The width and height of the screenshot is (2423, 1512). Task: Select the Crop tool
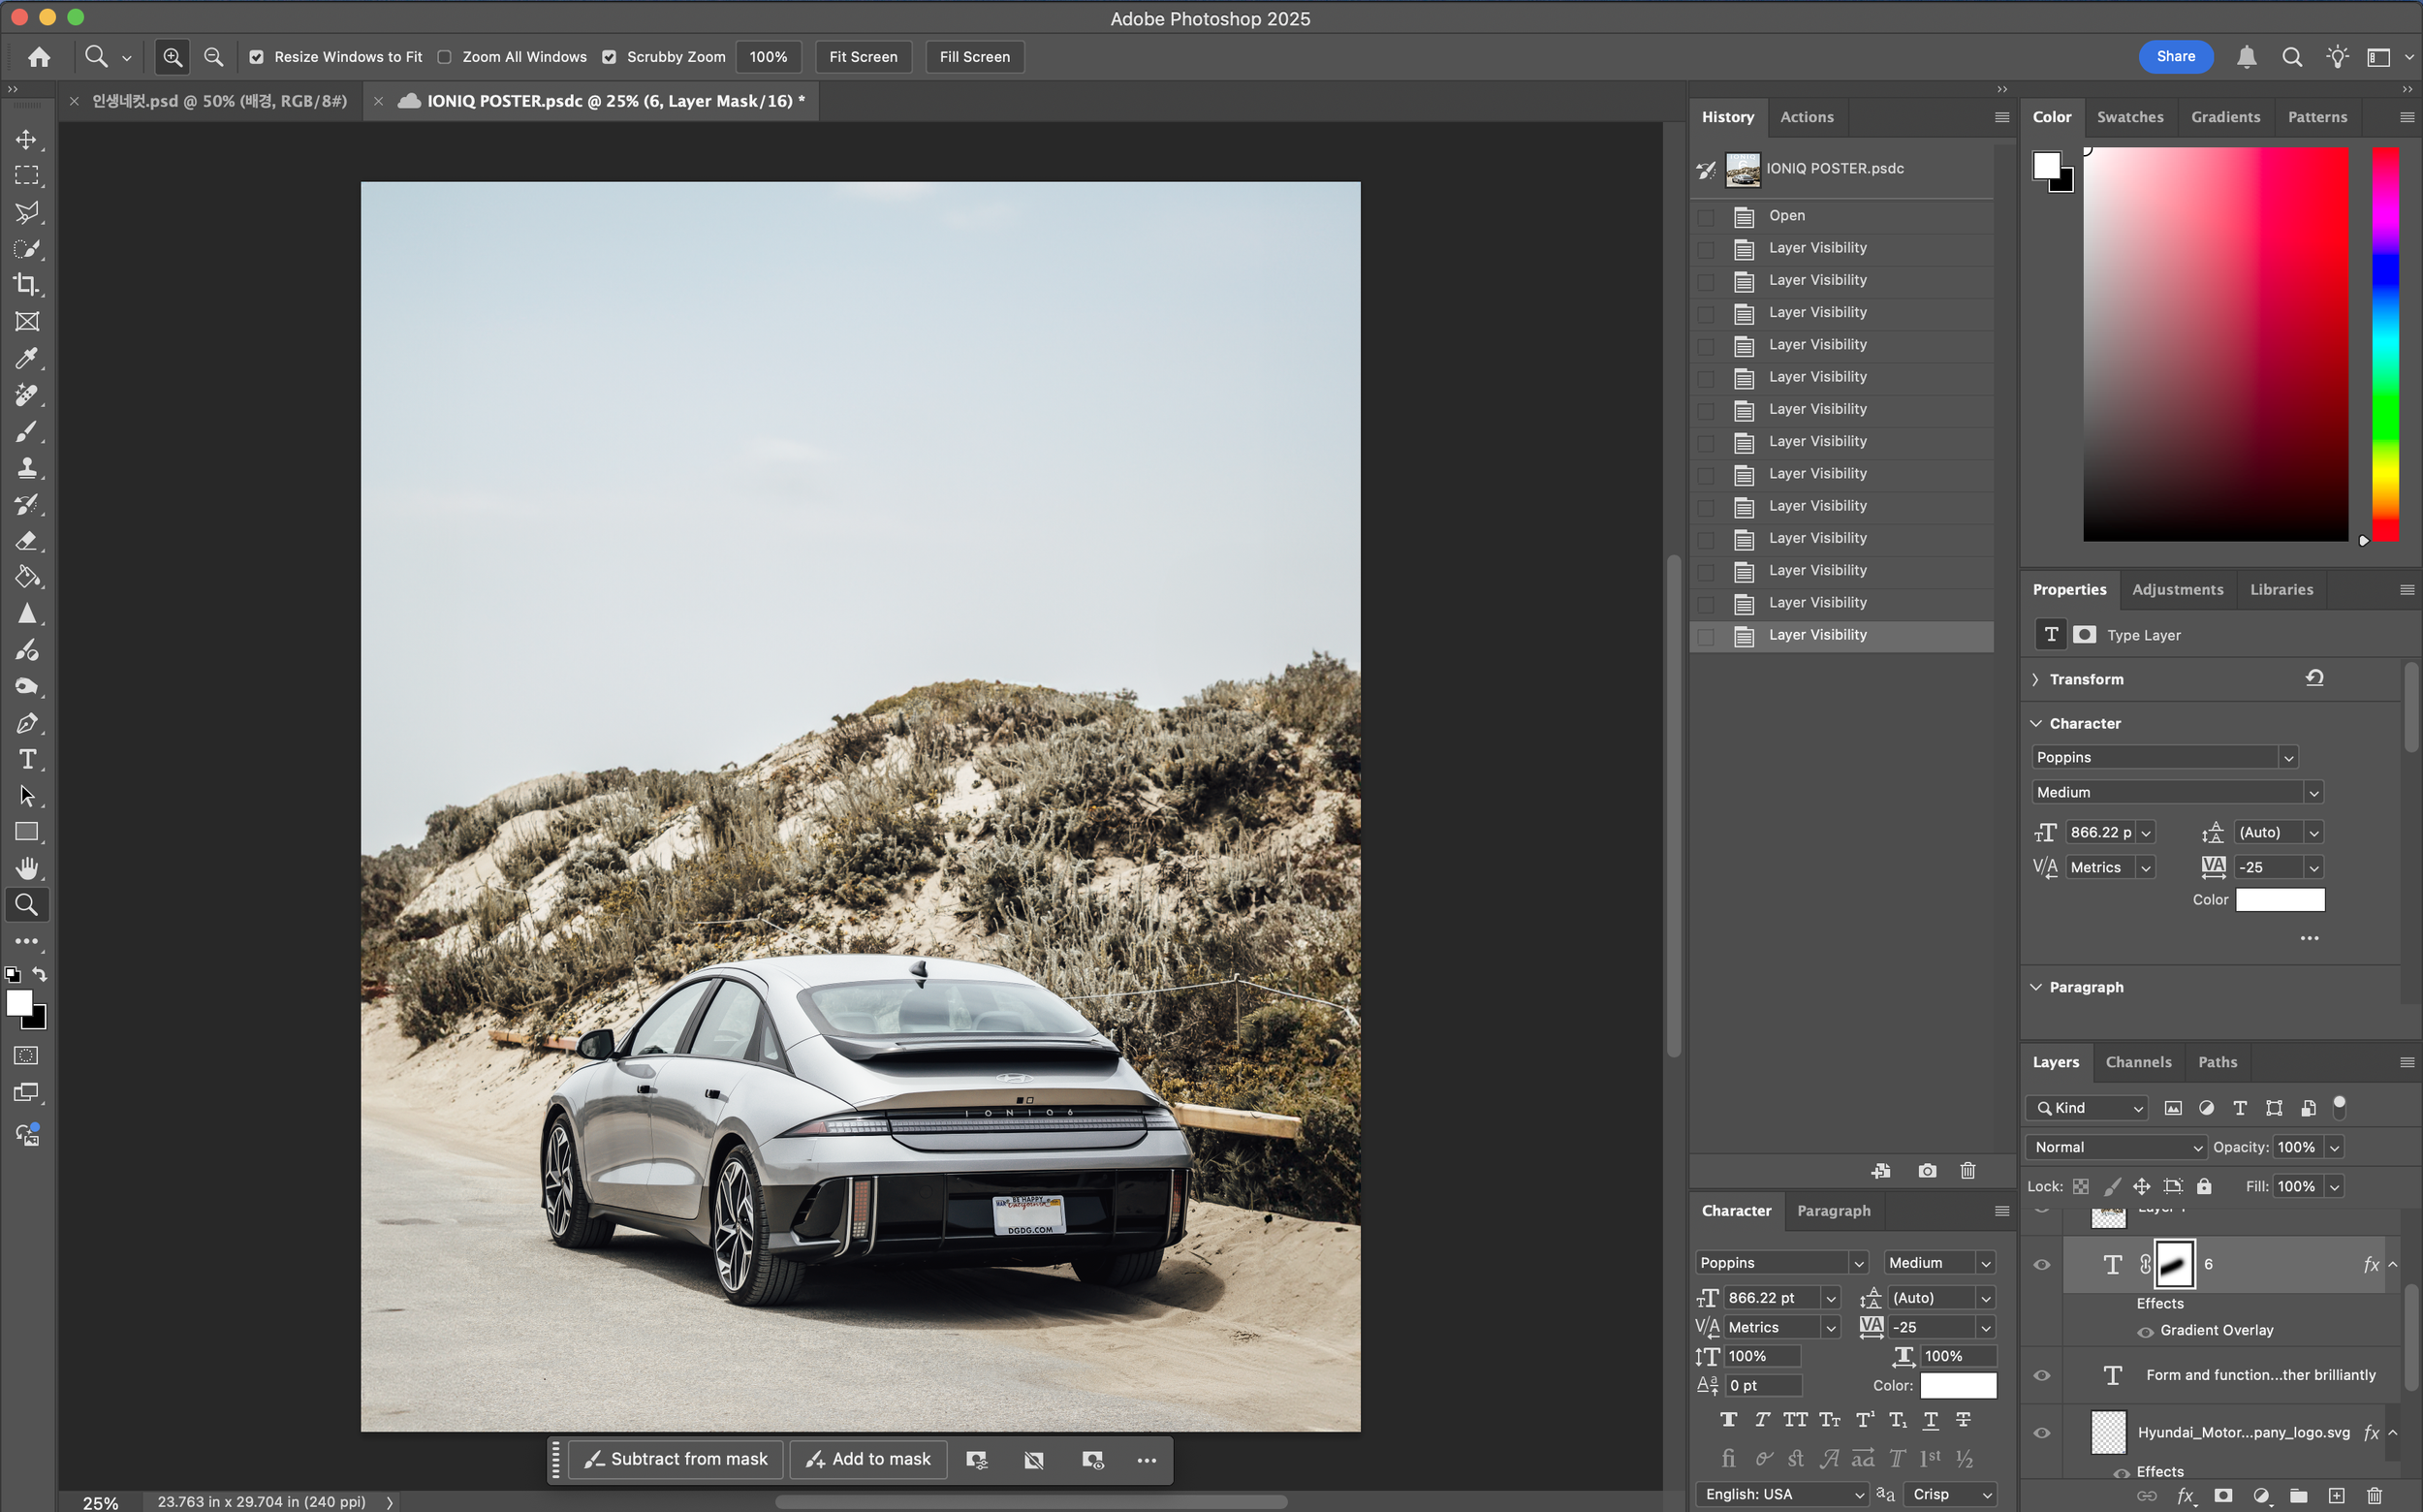(27, 285)
